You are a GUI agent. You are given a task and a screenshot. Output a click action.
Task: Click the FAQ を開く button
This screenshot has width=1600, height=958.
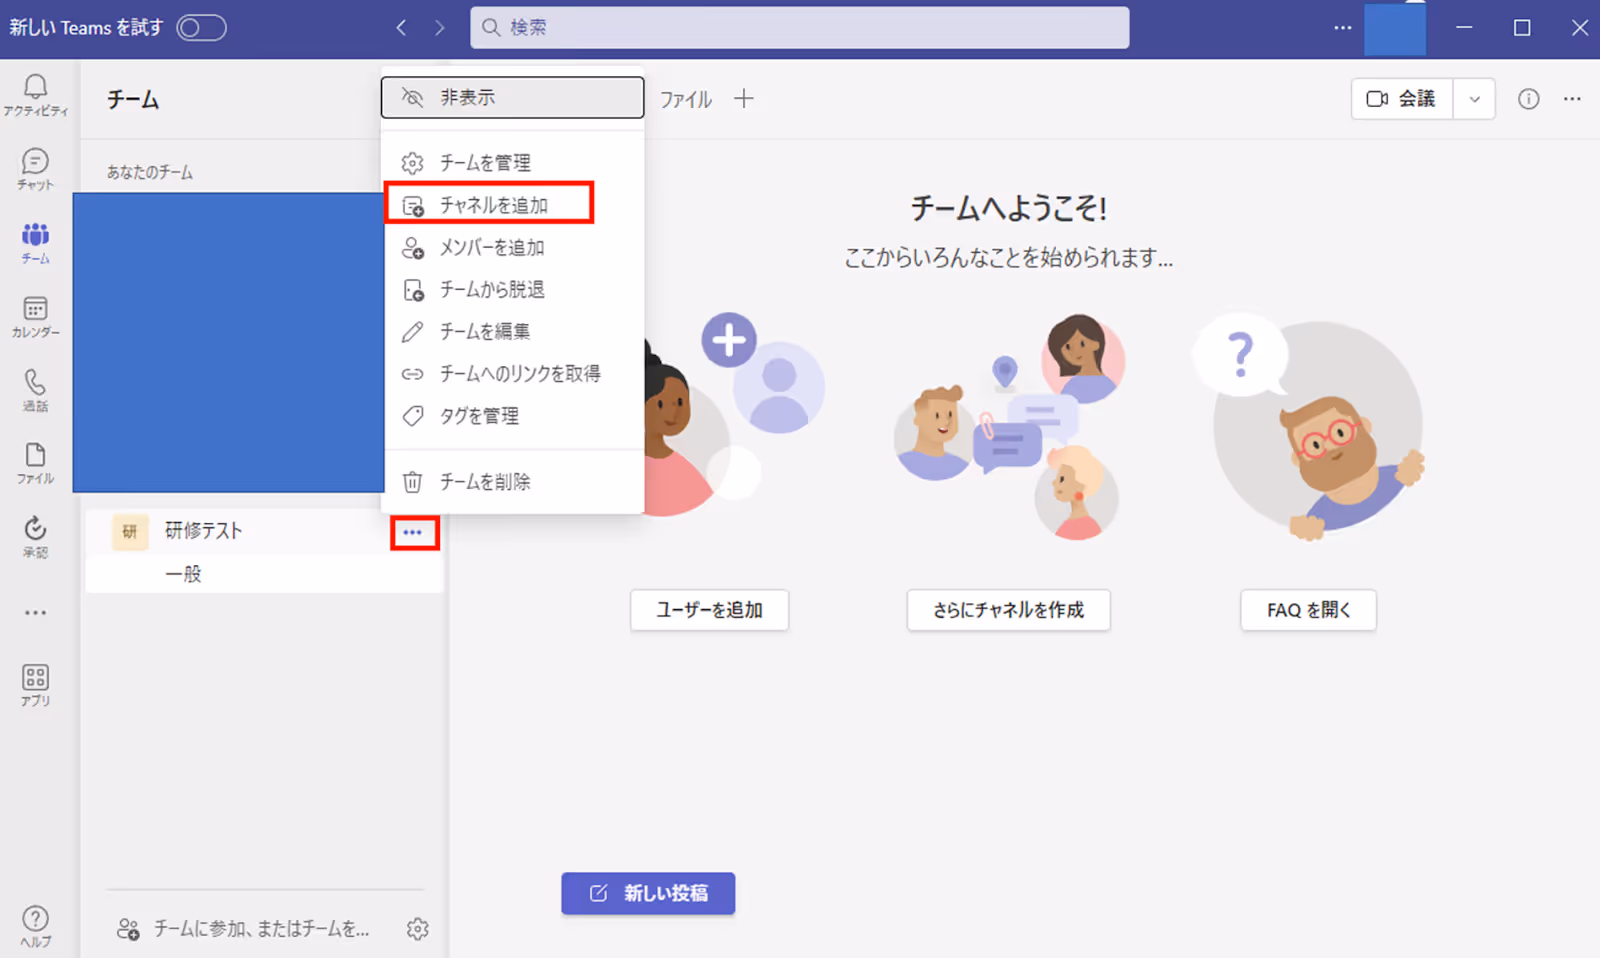click(1308, 610)
